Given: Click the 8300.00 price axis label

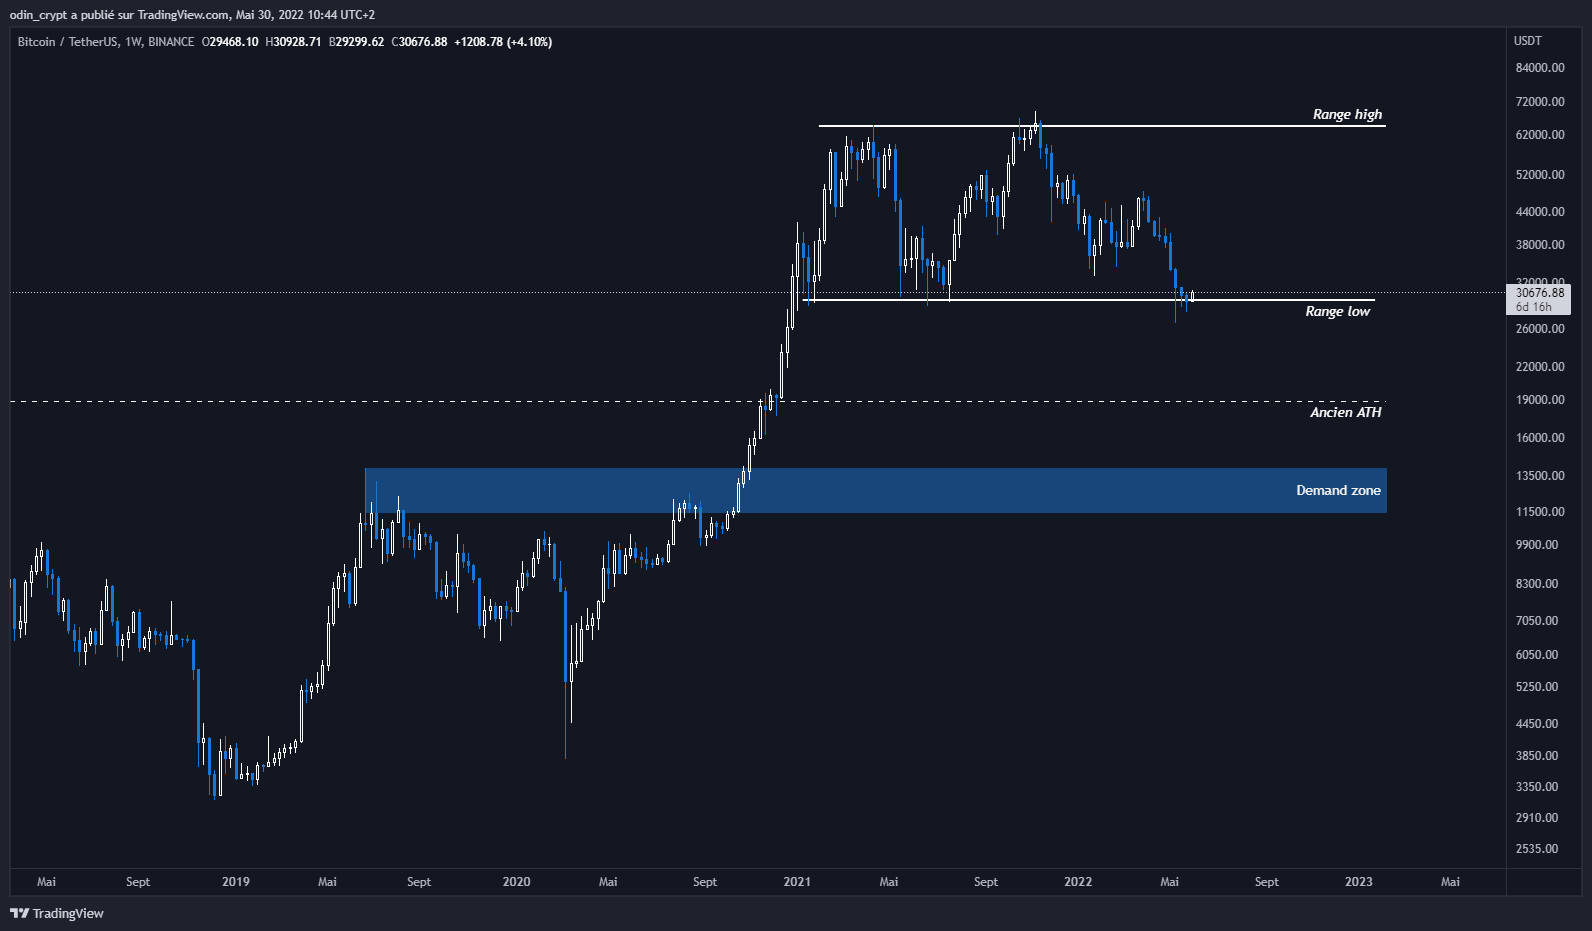Looking at the screenshot, I should (x=1537, y=584).
